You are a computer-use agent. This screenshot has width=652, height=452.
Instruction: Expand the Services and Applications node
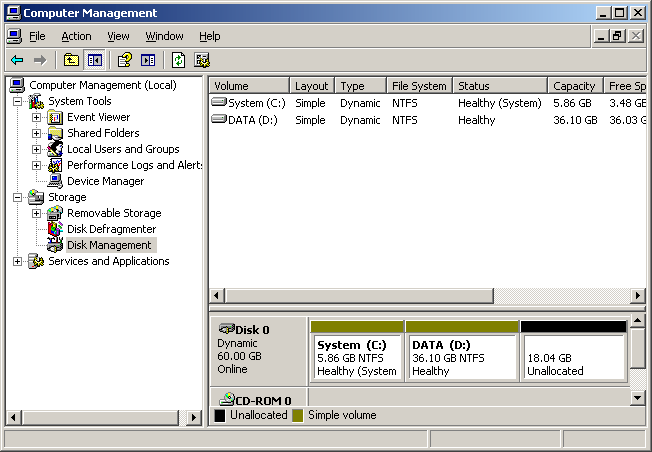tap(17, 261)
